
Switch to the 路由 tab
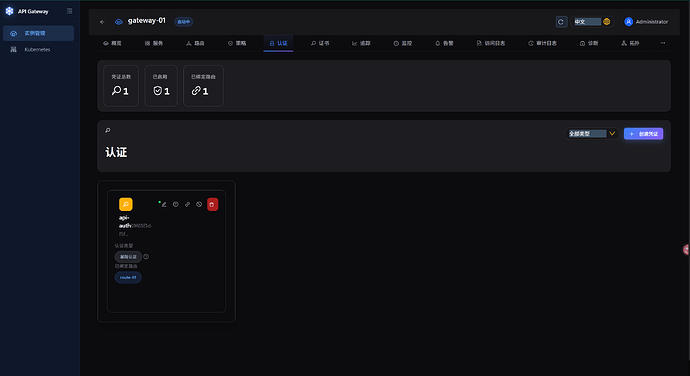click(195, 43)
